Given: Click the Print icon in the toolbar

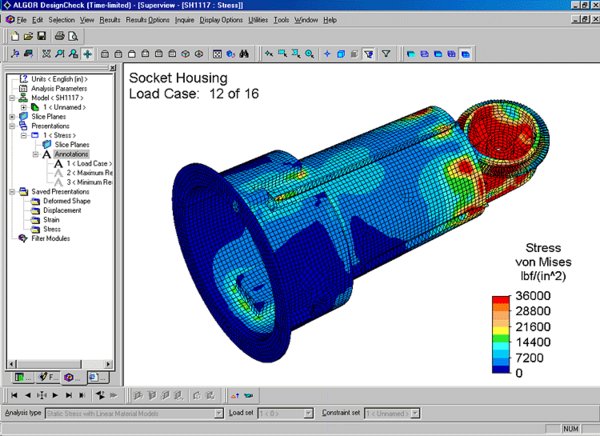Looking at the screenshot, I should point(59,35).
